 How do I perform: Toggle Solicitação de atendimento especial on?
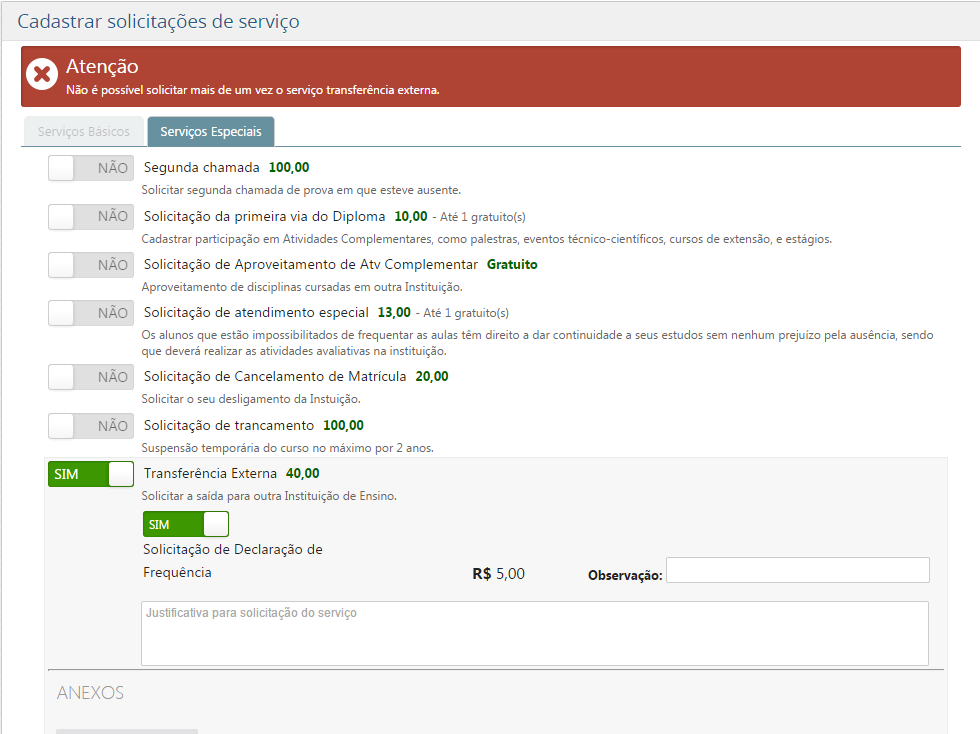pyautogui.click(x=91, y=313)
